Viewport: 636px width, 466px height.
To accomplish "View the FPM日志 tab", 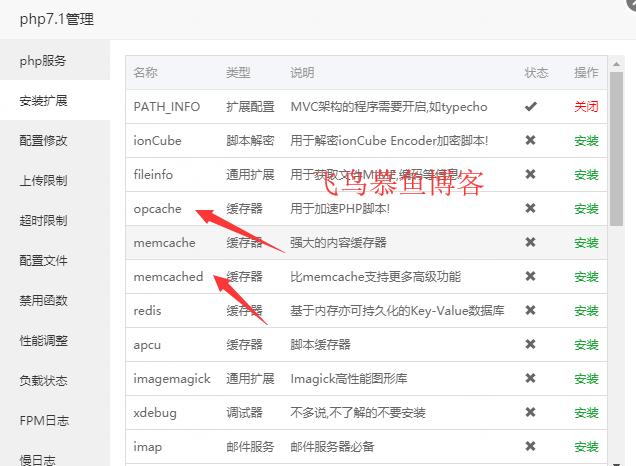I will click(43, 420).
